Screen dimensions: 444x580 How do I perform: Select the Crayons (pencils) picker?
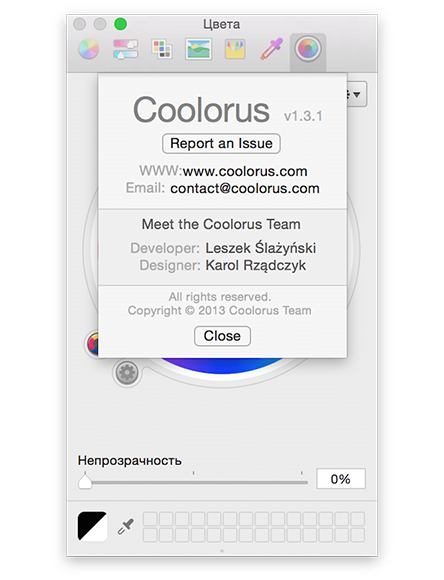235,49
